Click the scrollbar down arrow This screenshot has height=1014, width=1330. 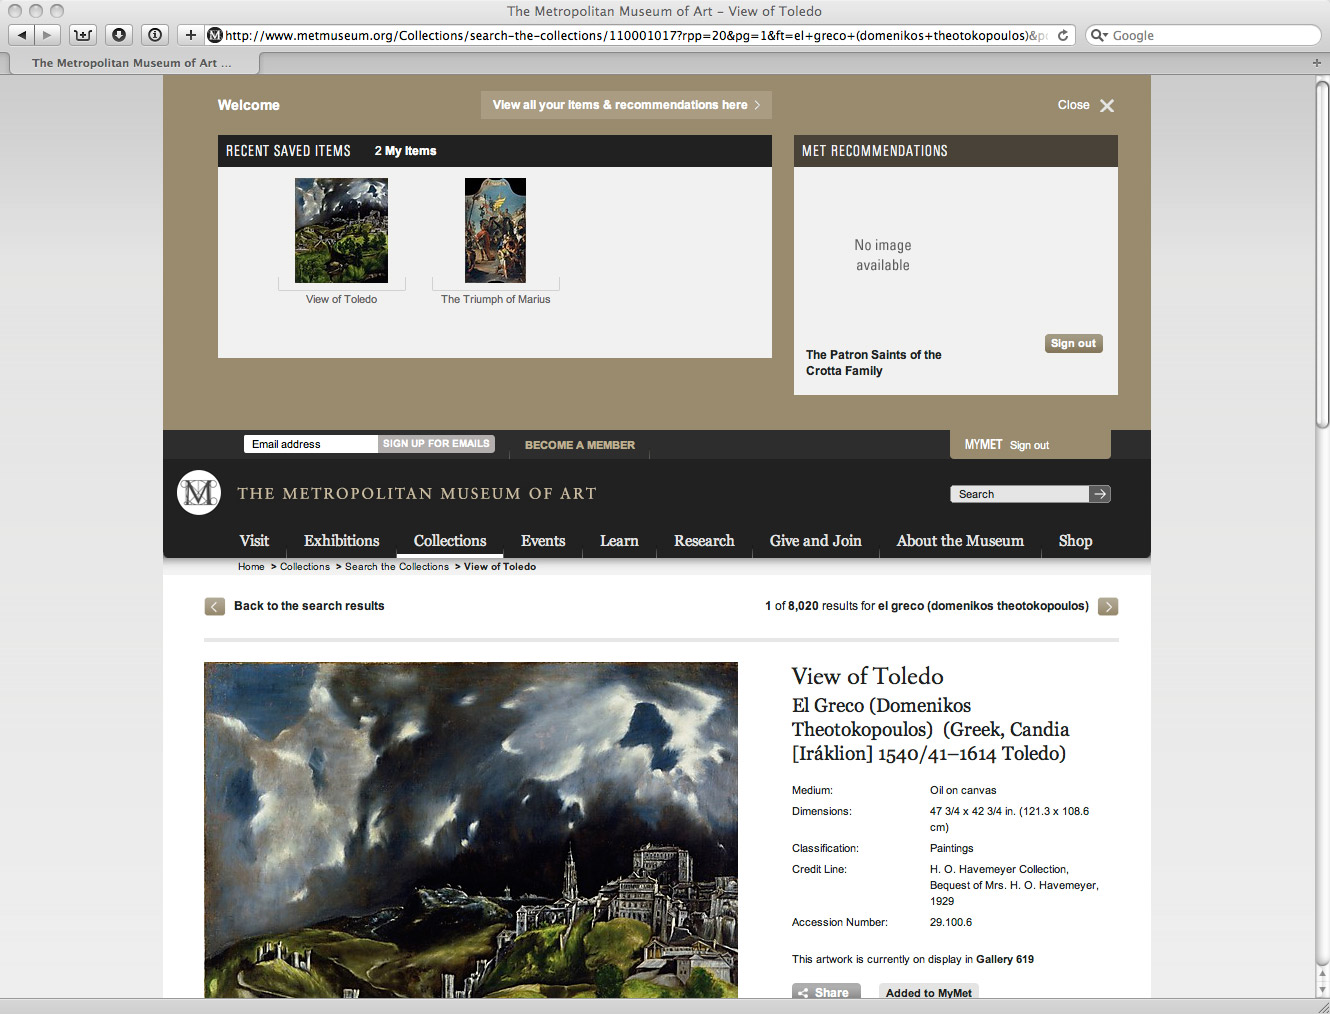coord(1322,988)
